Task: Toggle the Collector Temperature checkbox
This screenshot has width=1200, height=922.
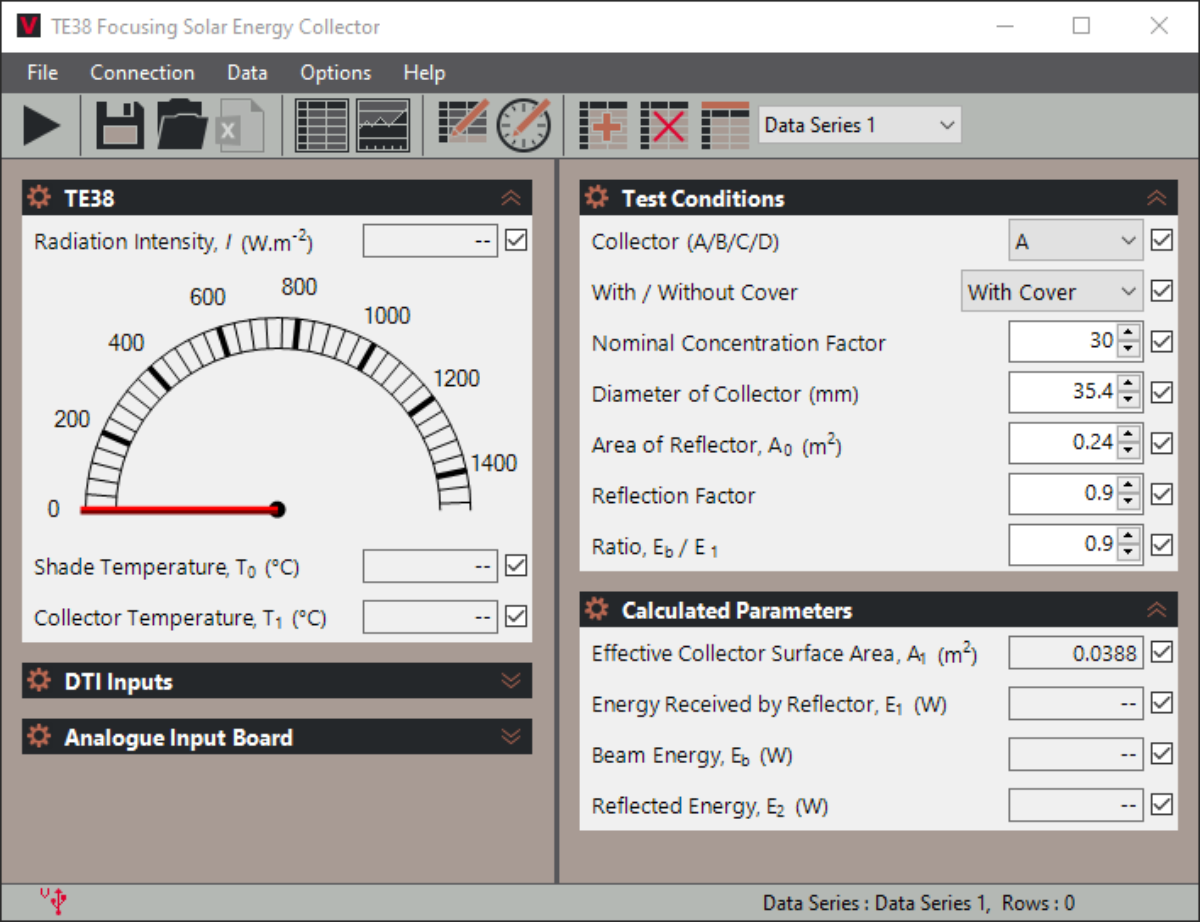Action: pos(516,617)
